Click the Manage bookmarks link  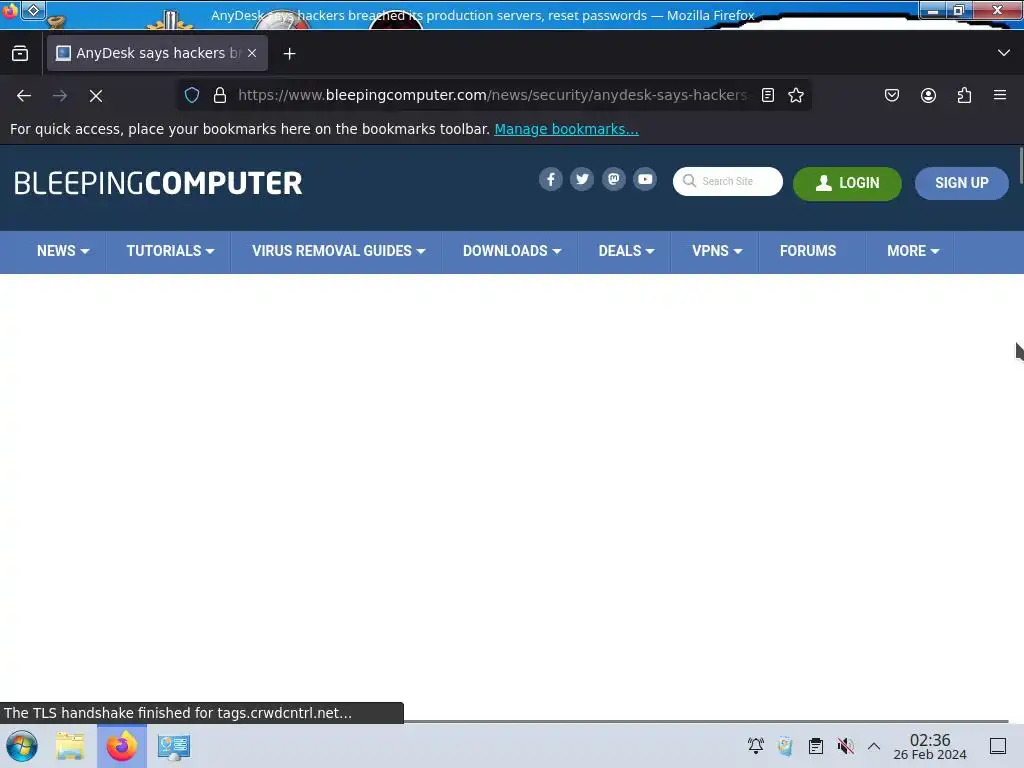[566, 129]
